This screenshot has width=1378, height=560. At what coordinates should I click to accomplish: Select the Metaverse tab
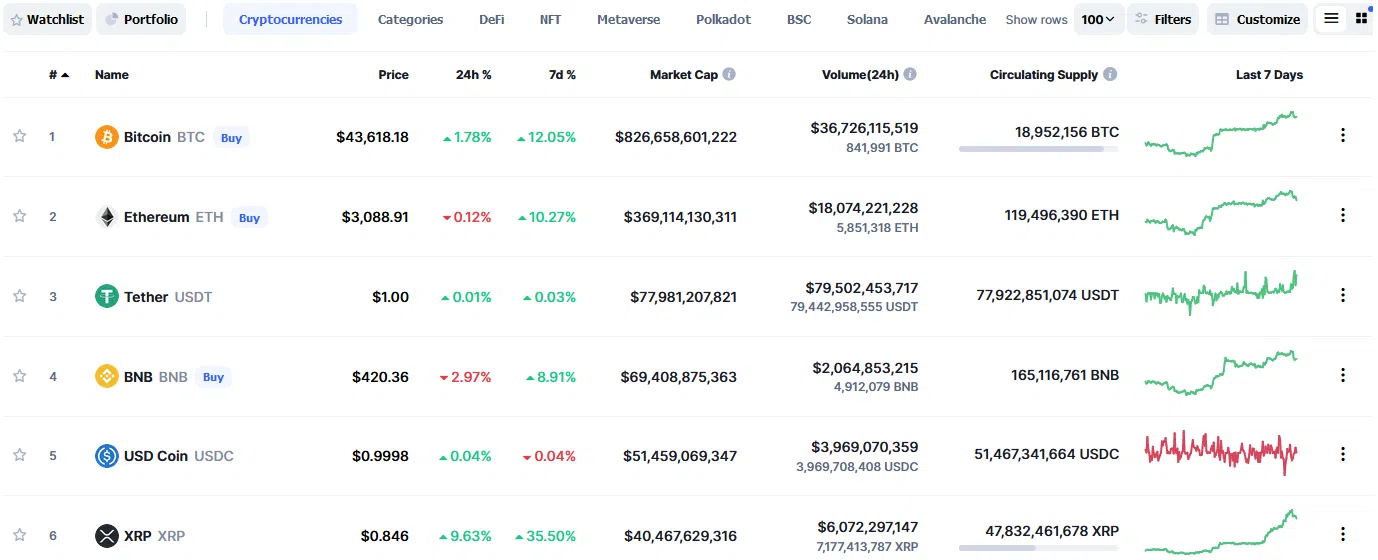(x=629, y=19)
